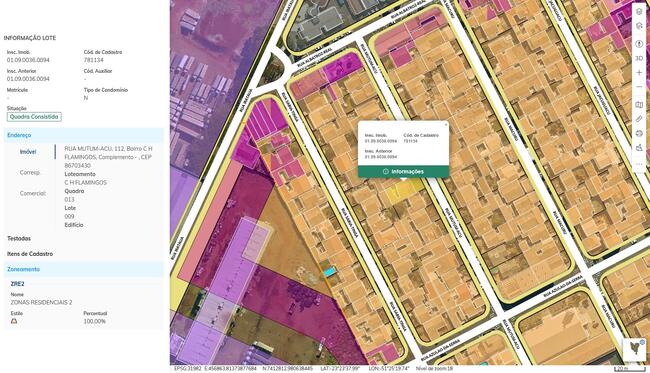650x373 pixels.
Task: Open more tools ellipsis in map toolbar
Action: click(639, 164)
